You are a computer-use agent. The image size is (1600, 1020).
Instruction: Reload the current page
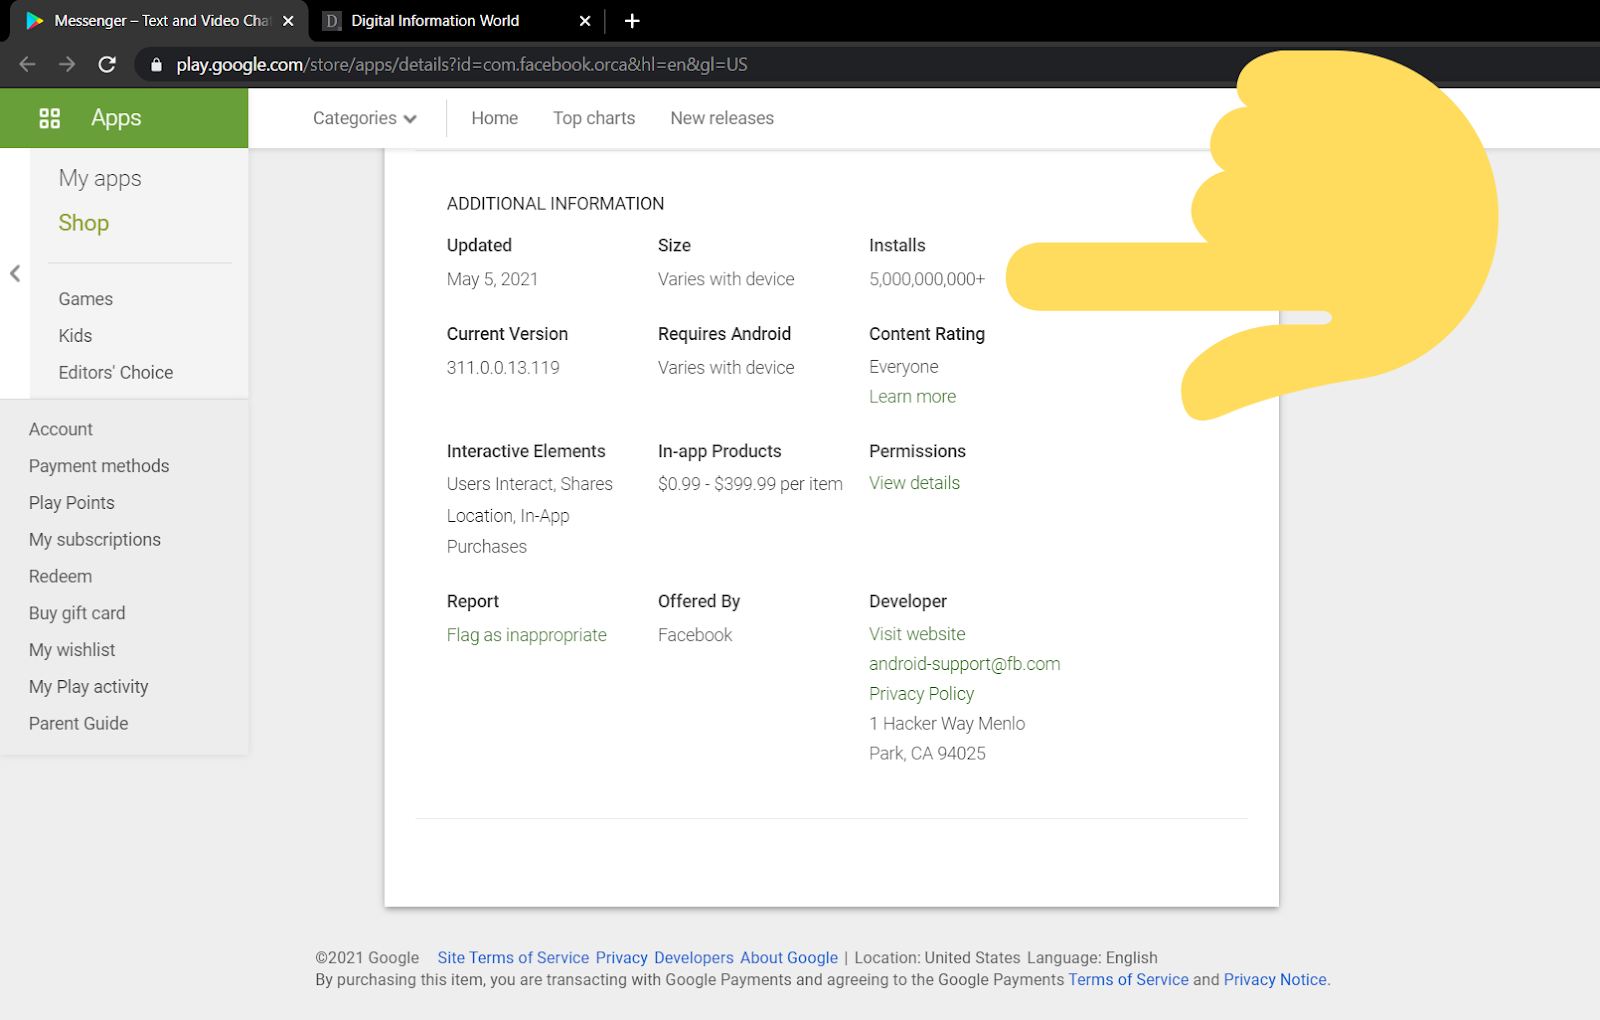coord(107,63)
